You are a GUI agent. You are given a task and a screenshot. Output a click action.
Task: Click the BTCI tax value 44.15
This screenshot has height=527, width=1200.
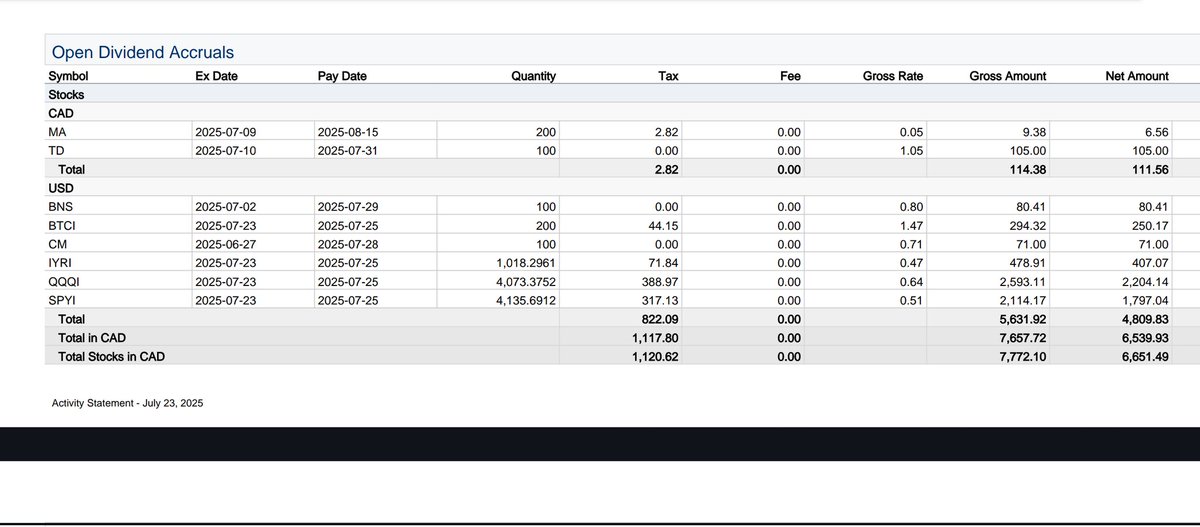(x=664, y=226)
